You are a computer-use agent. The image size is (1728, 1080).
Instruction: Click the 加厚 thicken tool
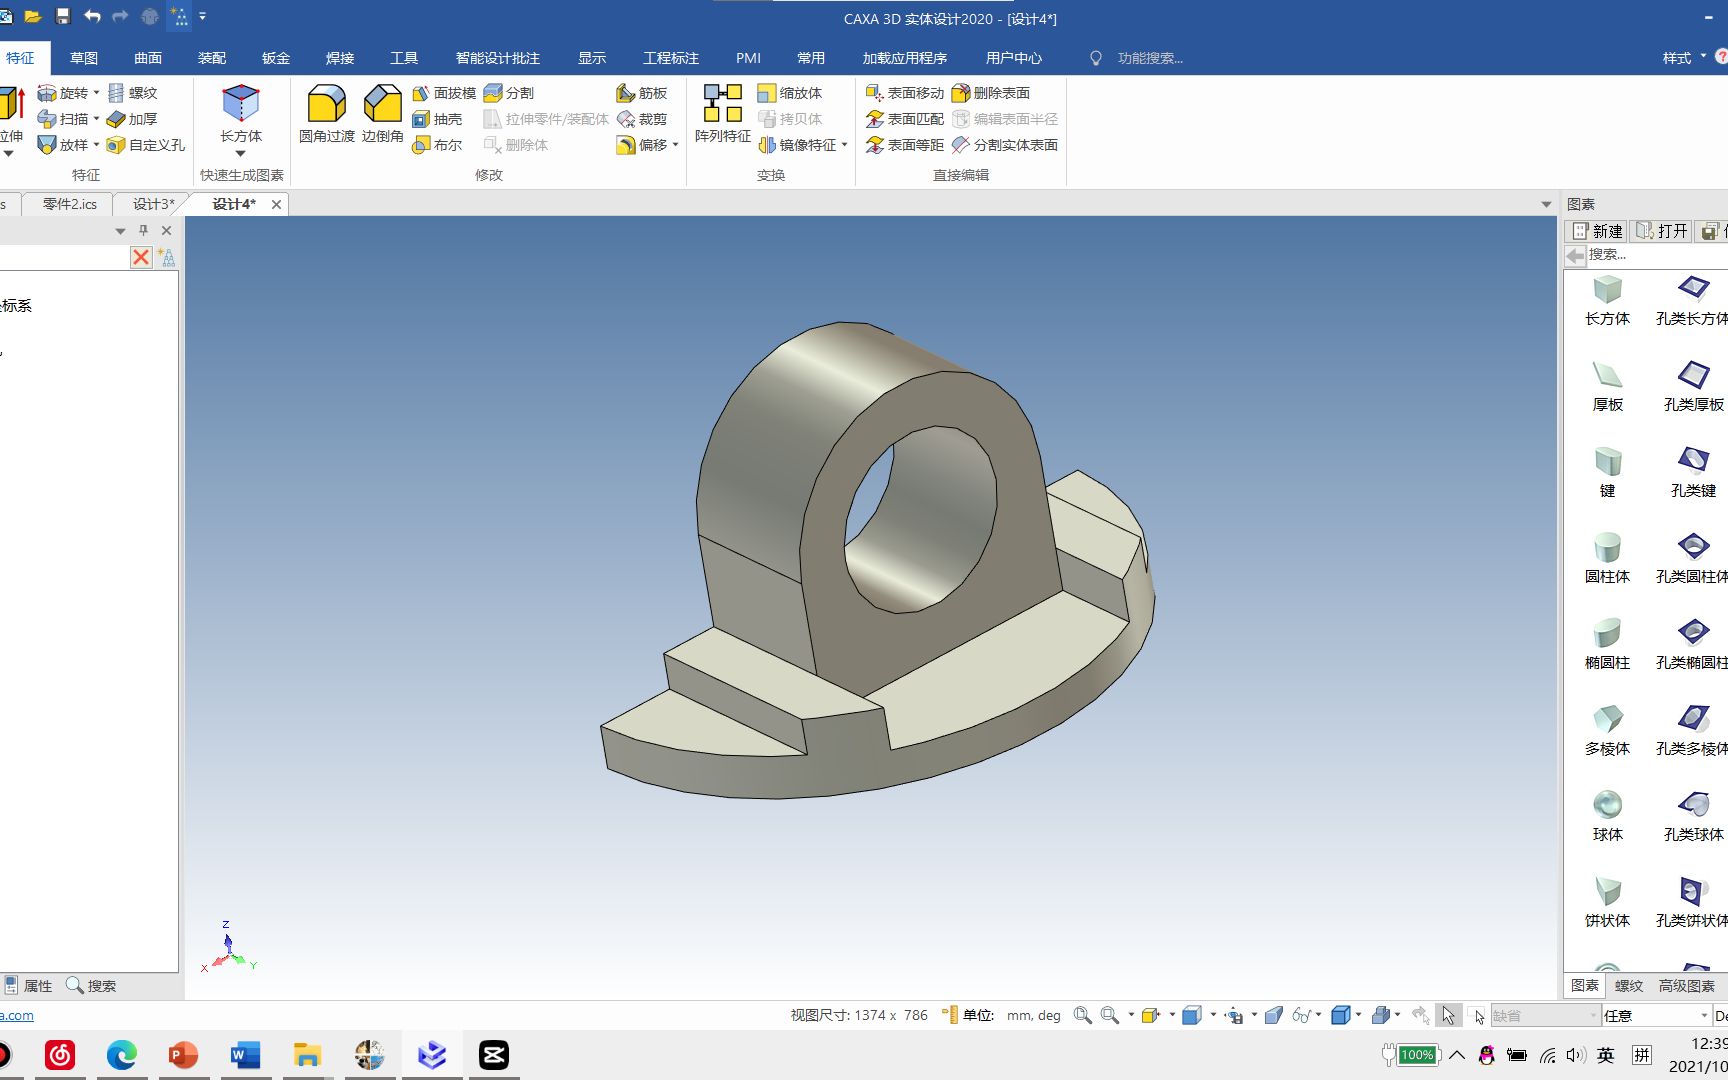click(132, 119)
